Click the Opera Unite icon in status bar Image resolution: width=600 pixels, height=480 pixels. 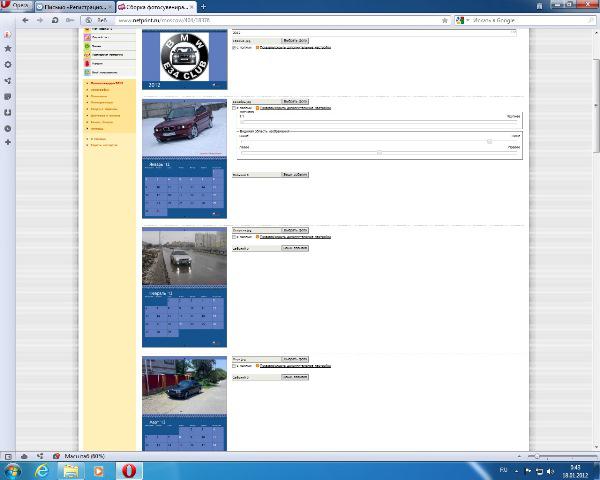pos(40,456)
